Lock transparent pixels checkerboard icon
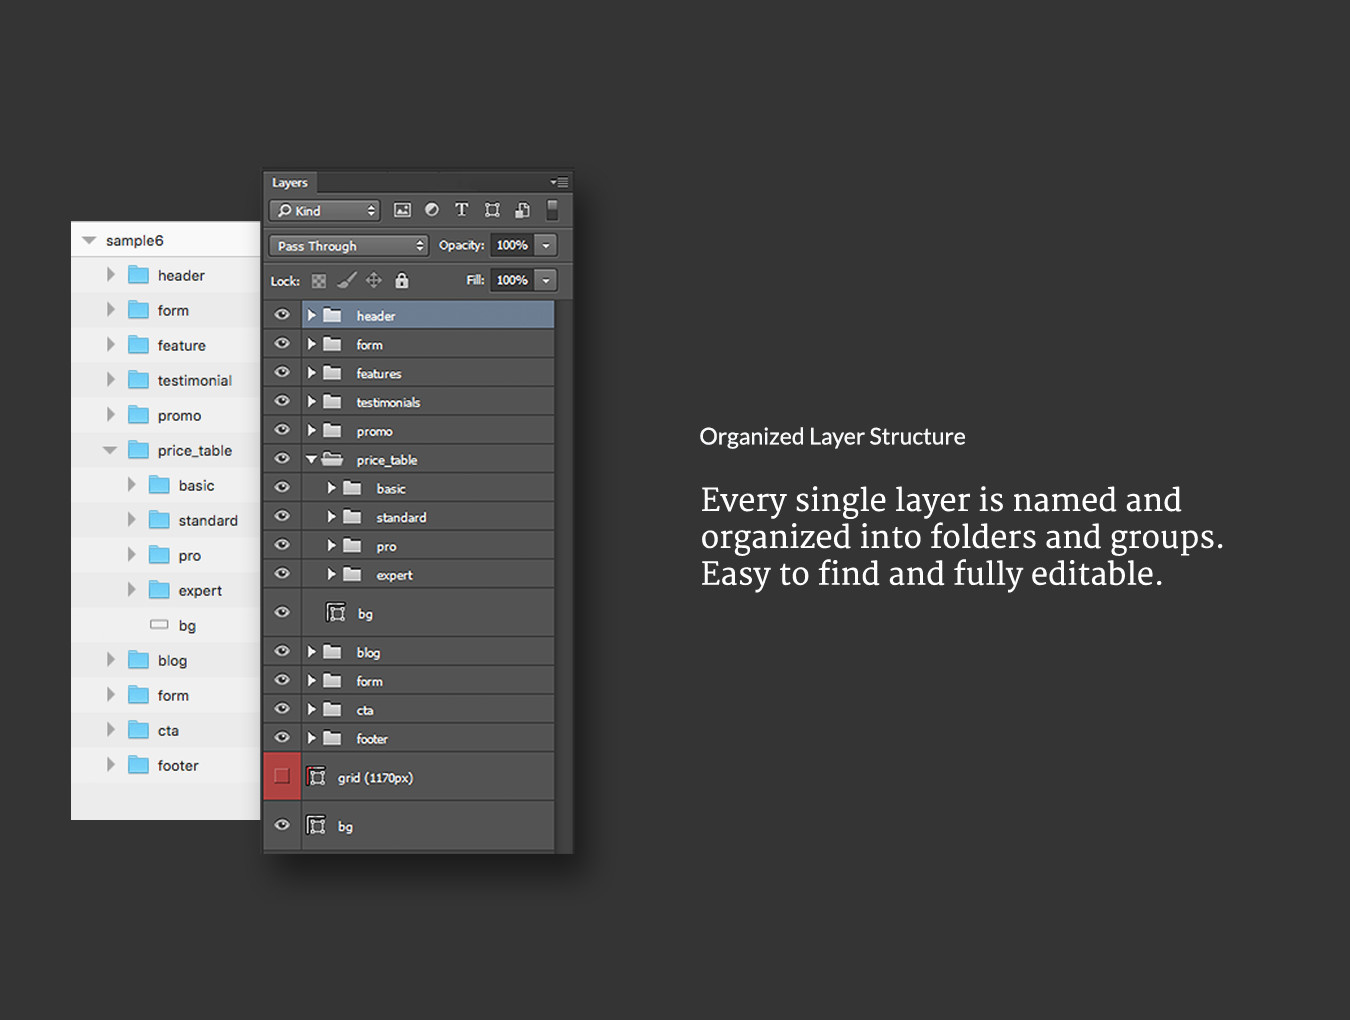 (x=319, y=281)
